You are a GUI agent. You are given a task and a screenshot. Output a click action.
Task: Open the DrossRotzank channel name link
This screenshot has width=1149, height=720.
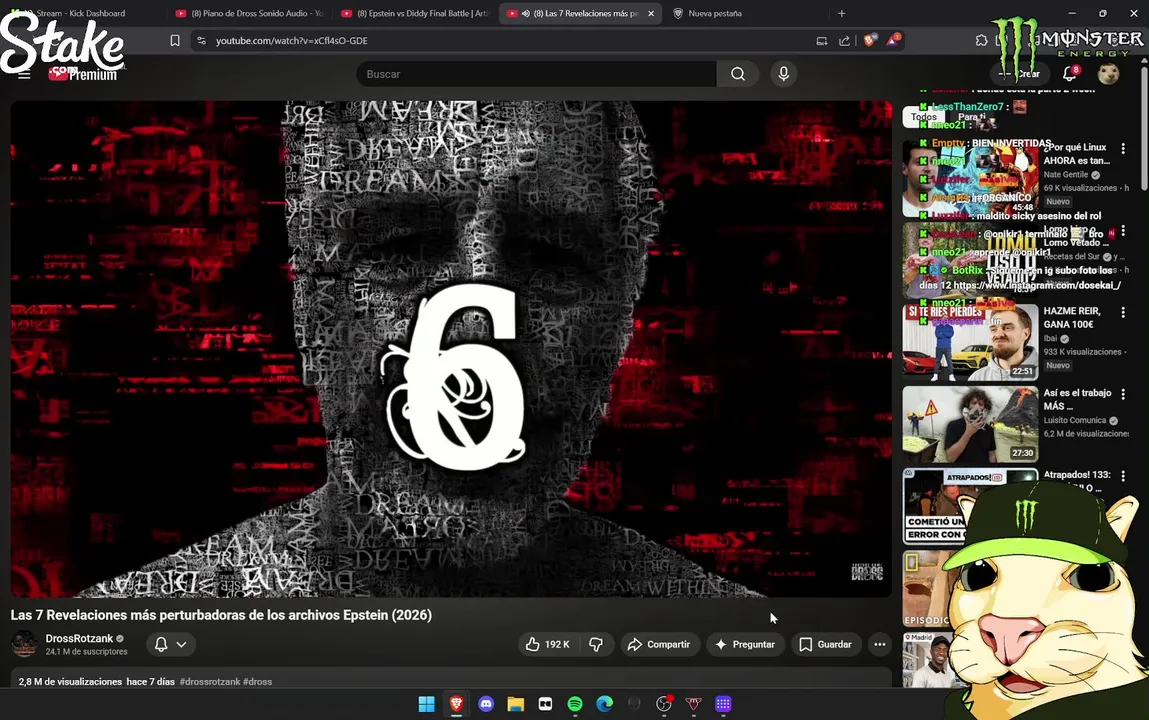[x=79, y=639]
